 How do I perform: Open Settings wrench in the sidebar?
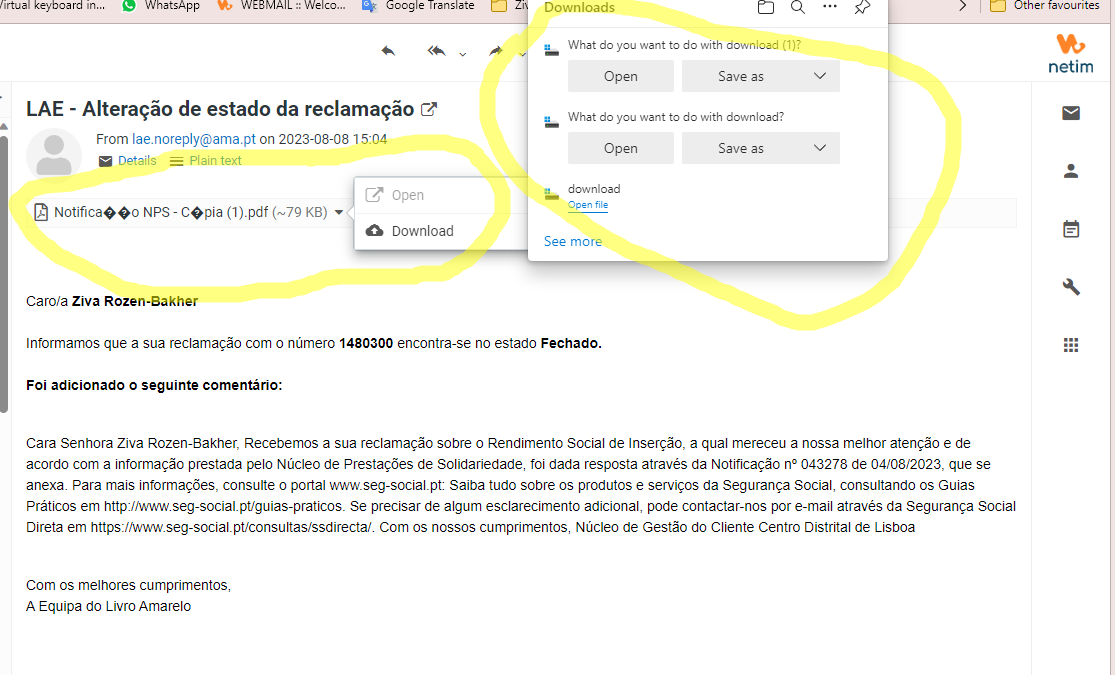(x=1071, y=287)
